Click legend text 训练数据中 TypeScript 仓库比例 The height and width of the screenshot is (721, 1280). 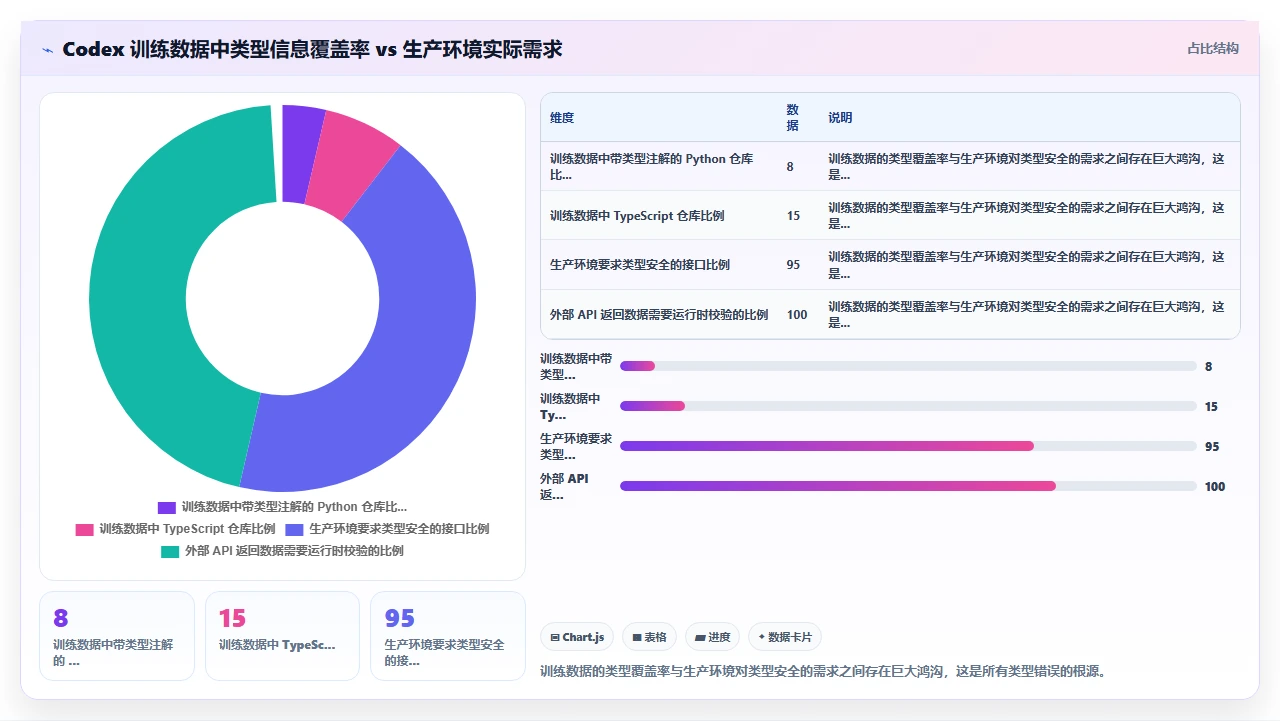[187, 529]
